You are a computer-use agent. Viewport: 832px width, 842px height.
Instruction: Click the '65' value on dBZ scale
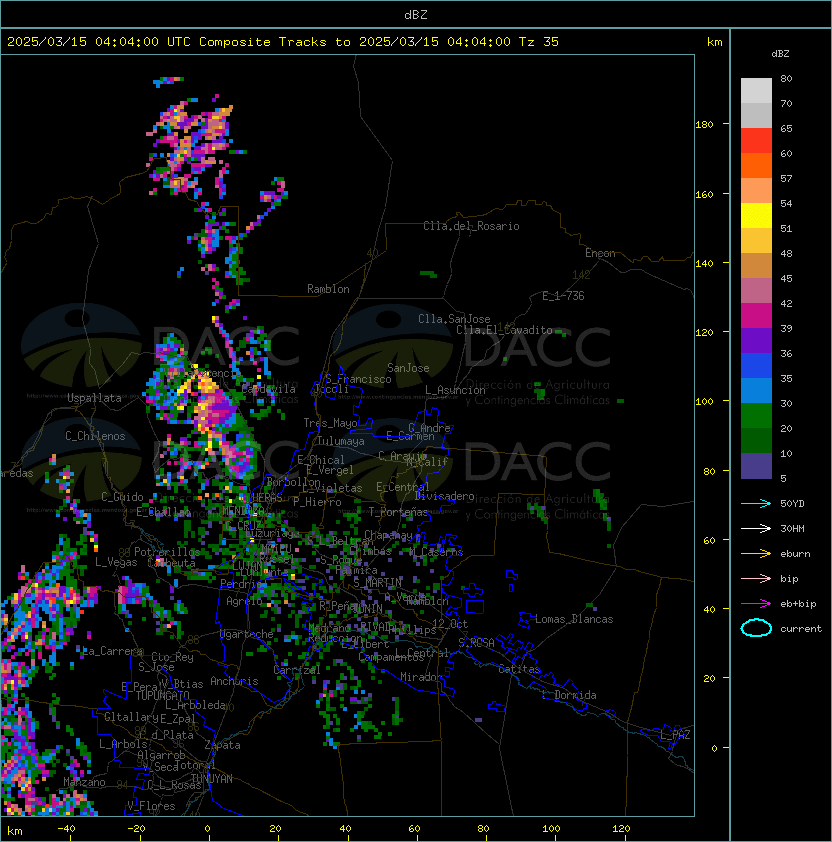point(786,128)
